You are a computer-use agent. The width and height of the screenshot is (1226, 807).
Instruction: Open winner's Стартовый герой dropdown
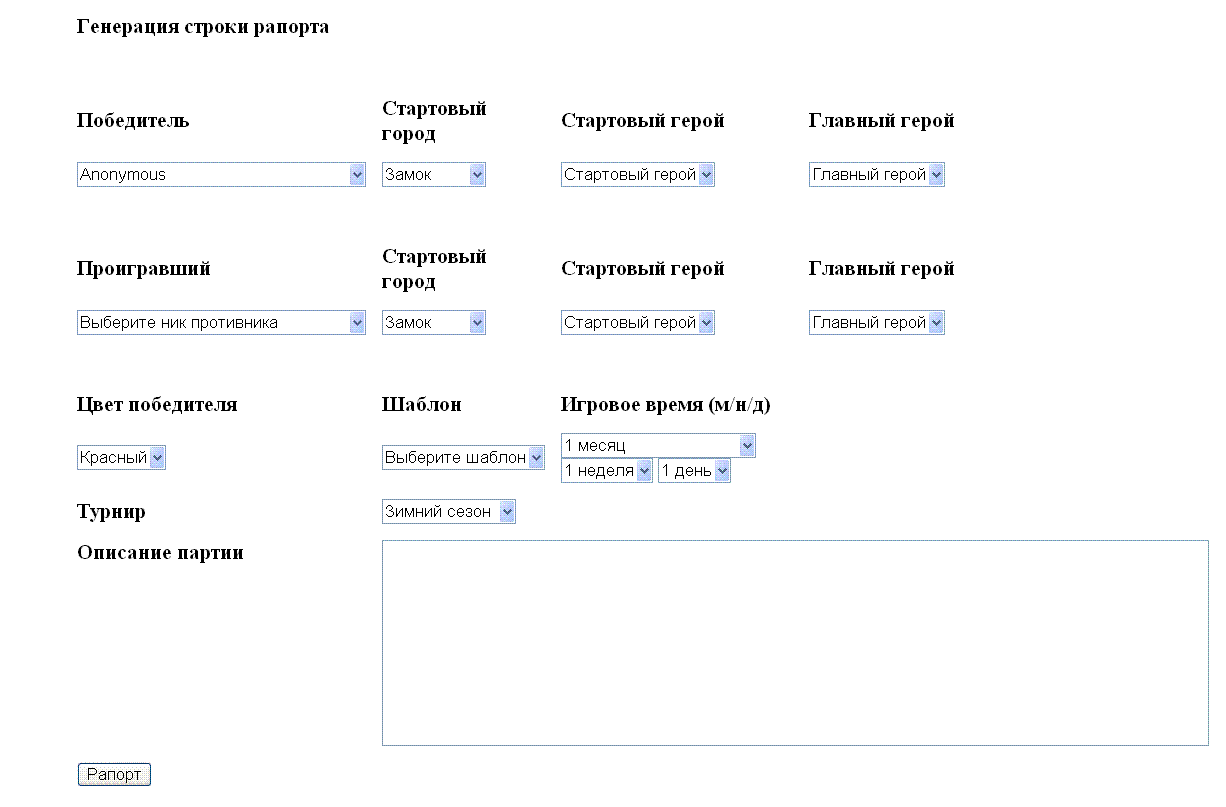pos(637,175)
